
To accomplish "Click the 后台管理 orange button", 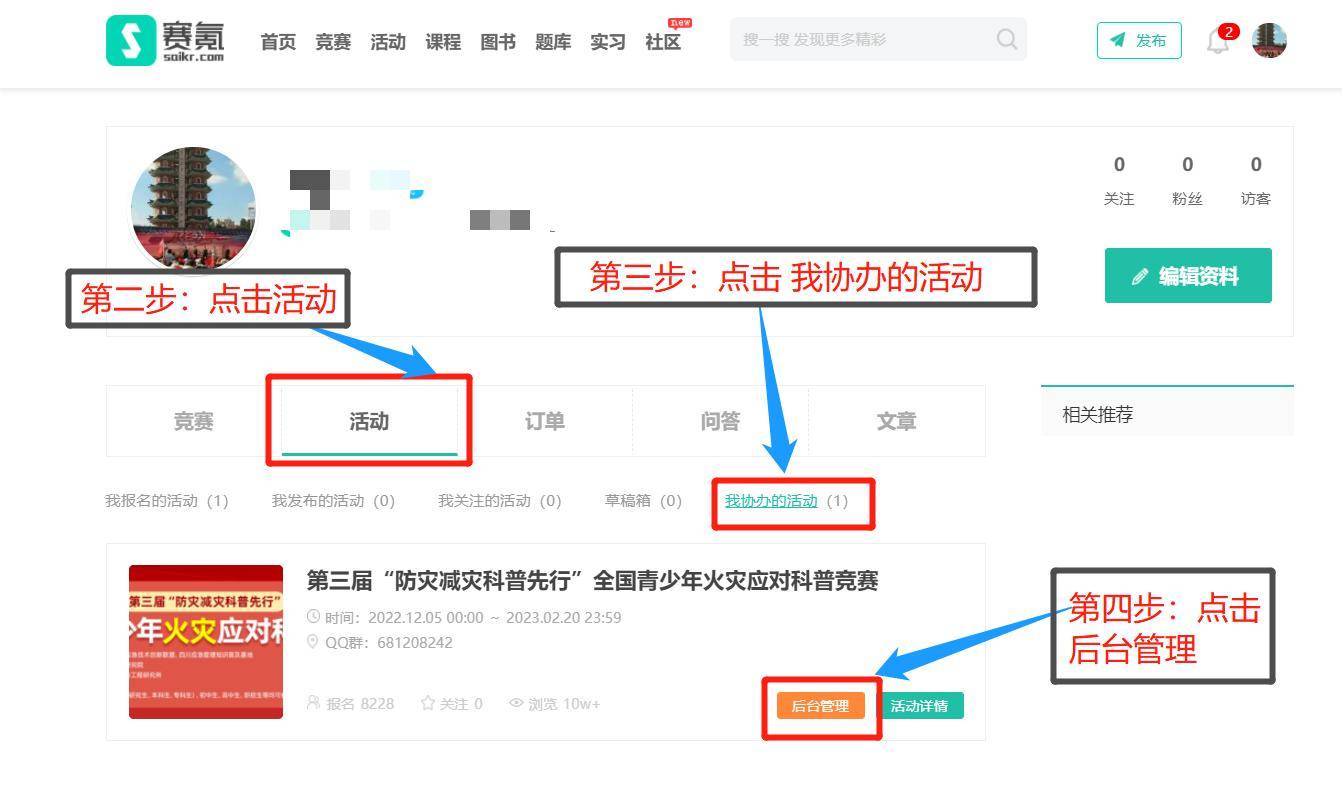I will [x=820, y=706].
